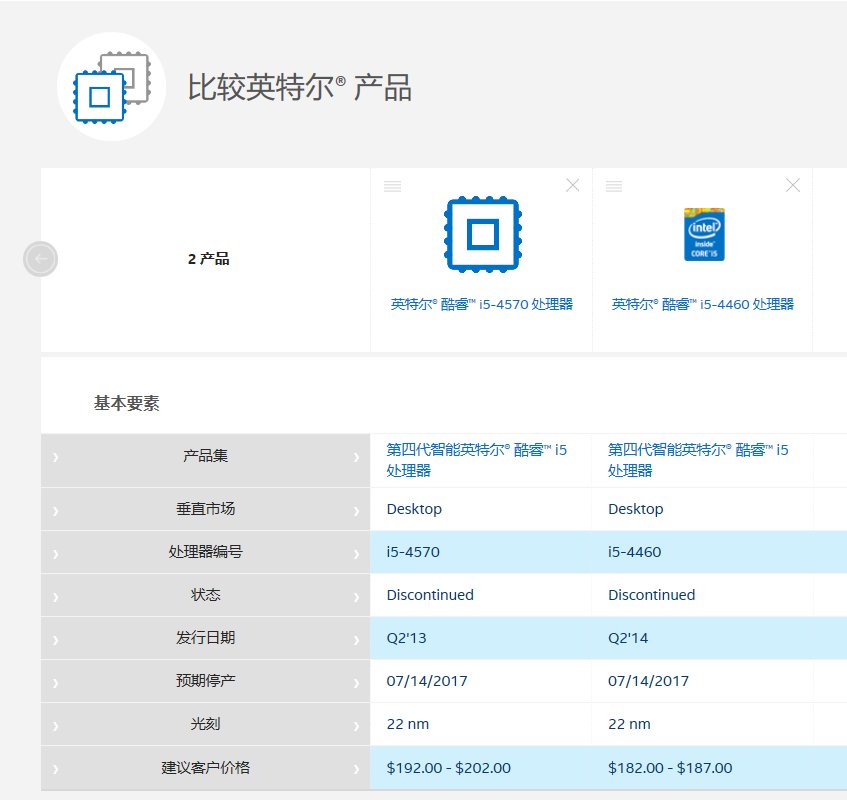Remove the i5-4570 processor from the comparison
Viewport: 847px width, 800px height.
[x=572, y=184]
